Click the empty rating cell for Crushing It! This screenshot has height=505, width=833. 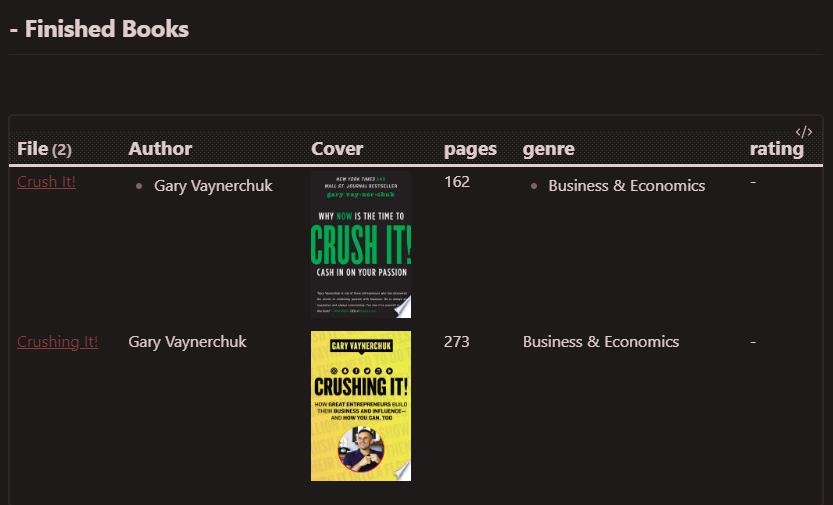pyautogui.click(x=753, y=342)
